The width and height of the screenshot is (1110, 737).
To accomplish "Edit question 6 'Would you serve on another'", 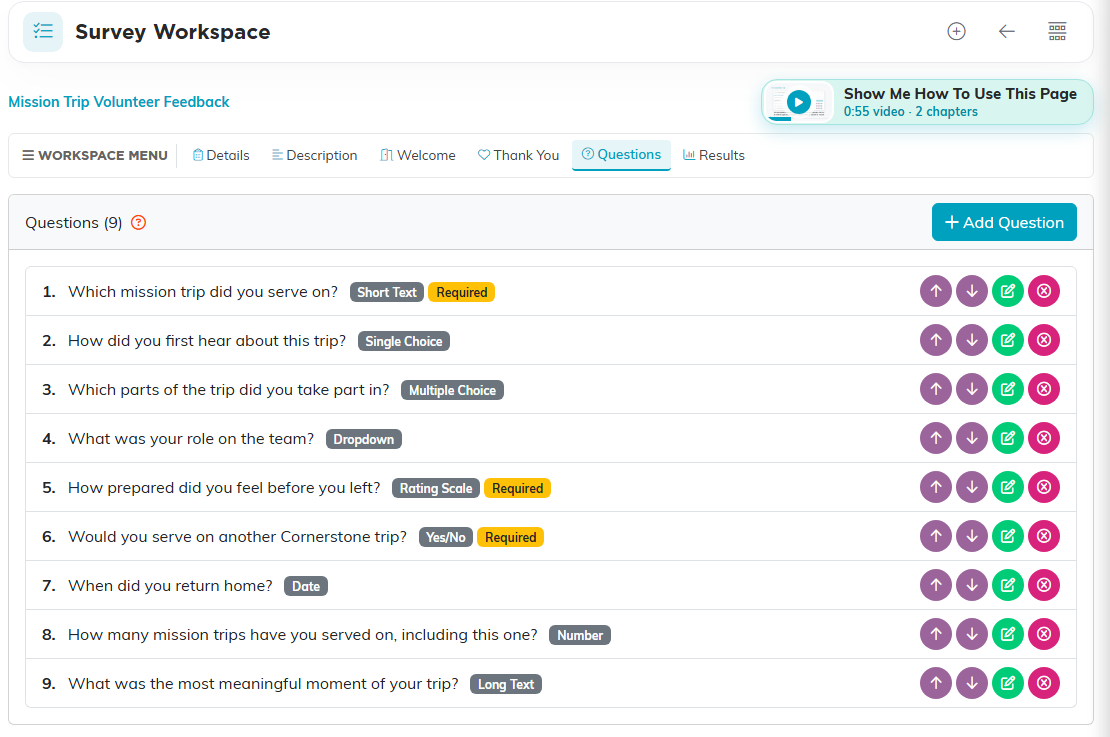I will click(1008, 535).
